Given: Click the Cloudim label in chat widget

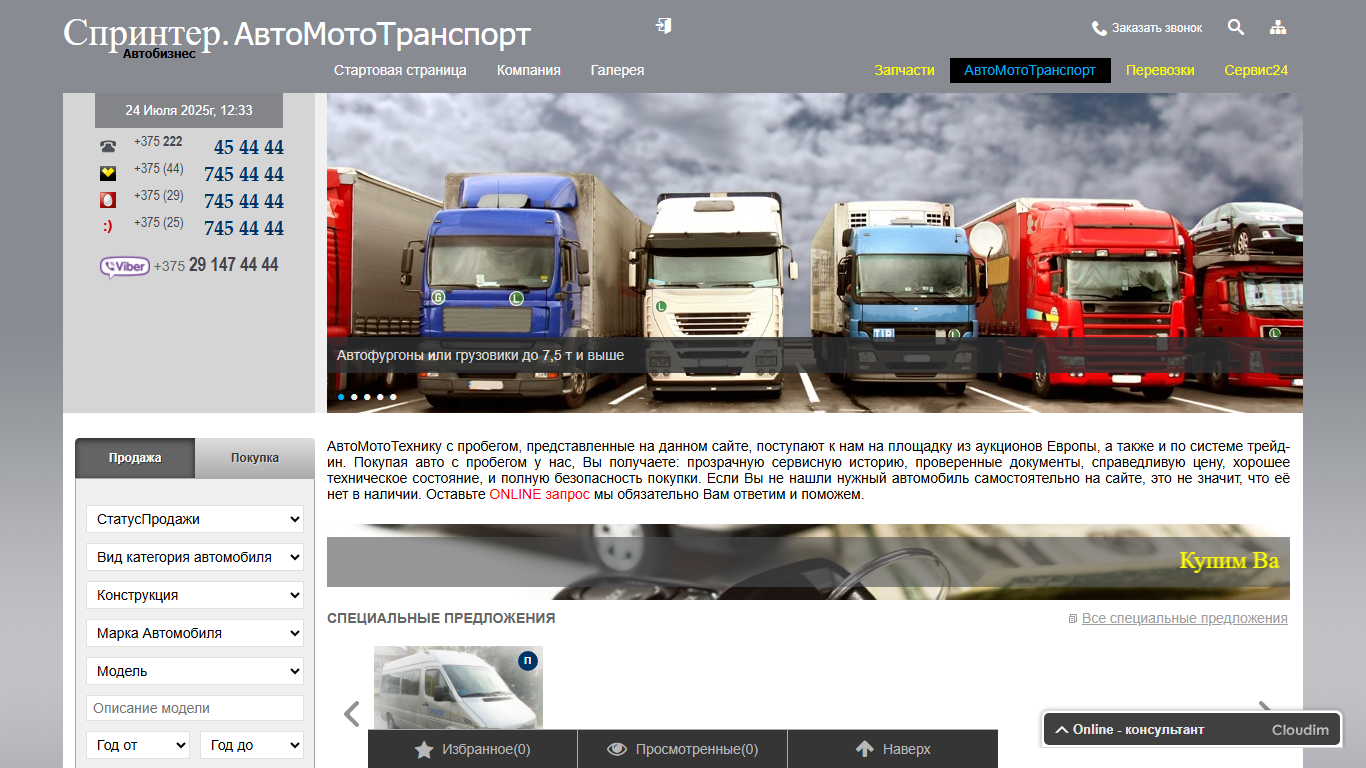Looking at the screenshot, I should point(1300,730).
